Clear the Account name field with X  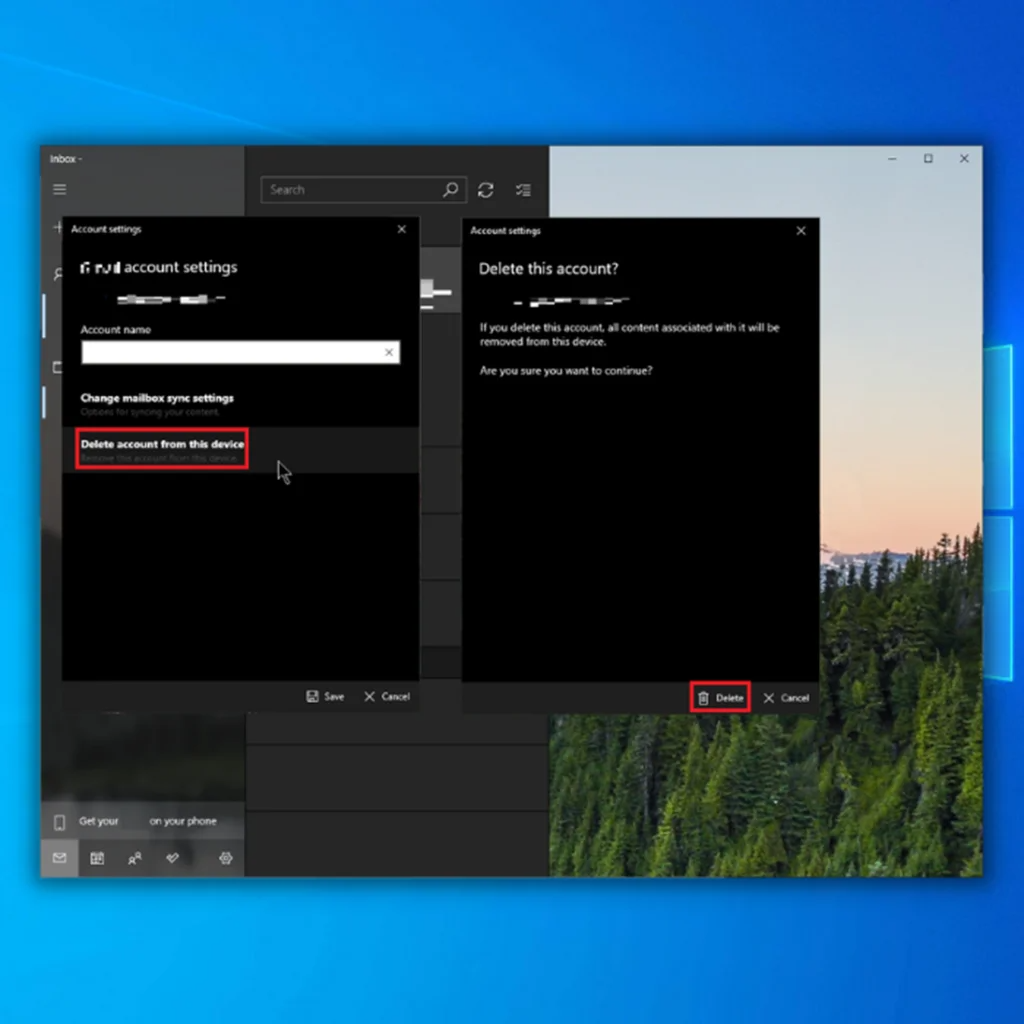tap(389, 352)
